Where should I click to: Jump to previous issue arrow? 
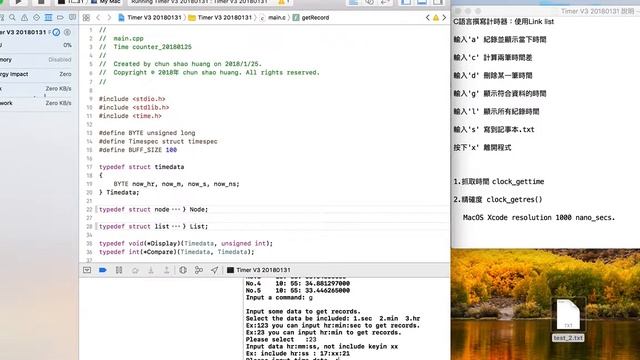427,18
